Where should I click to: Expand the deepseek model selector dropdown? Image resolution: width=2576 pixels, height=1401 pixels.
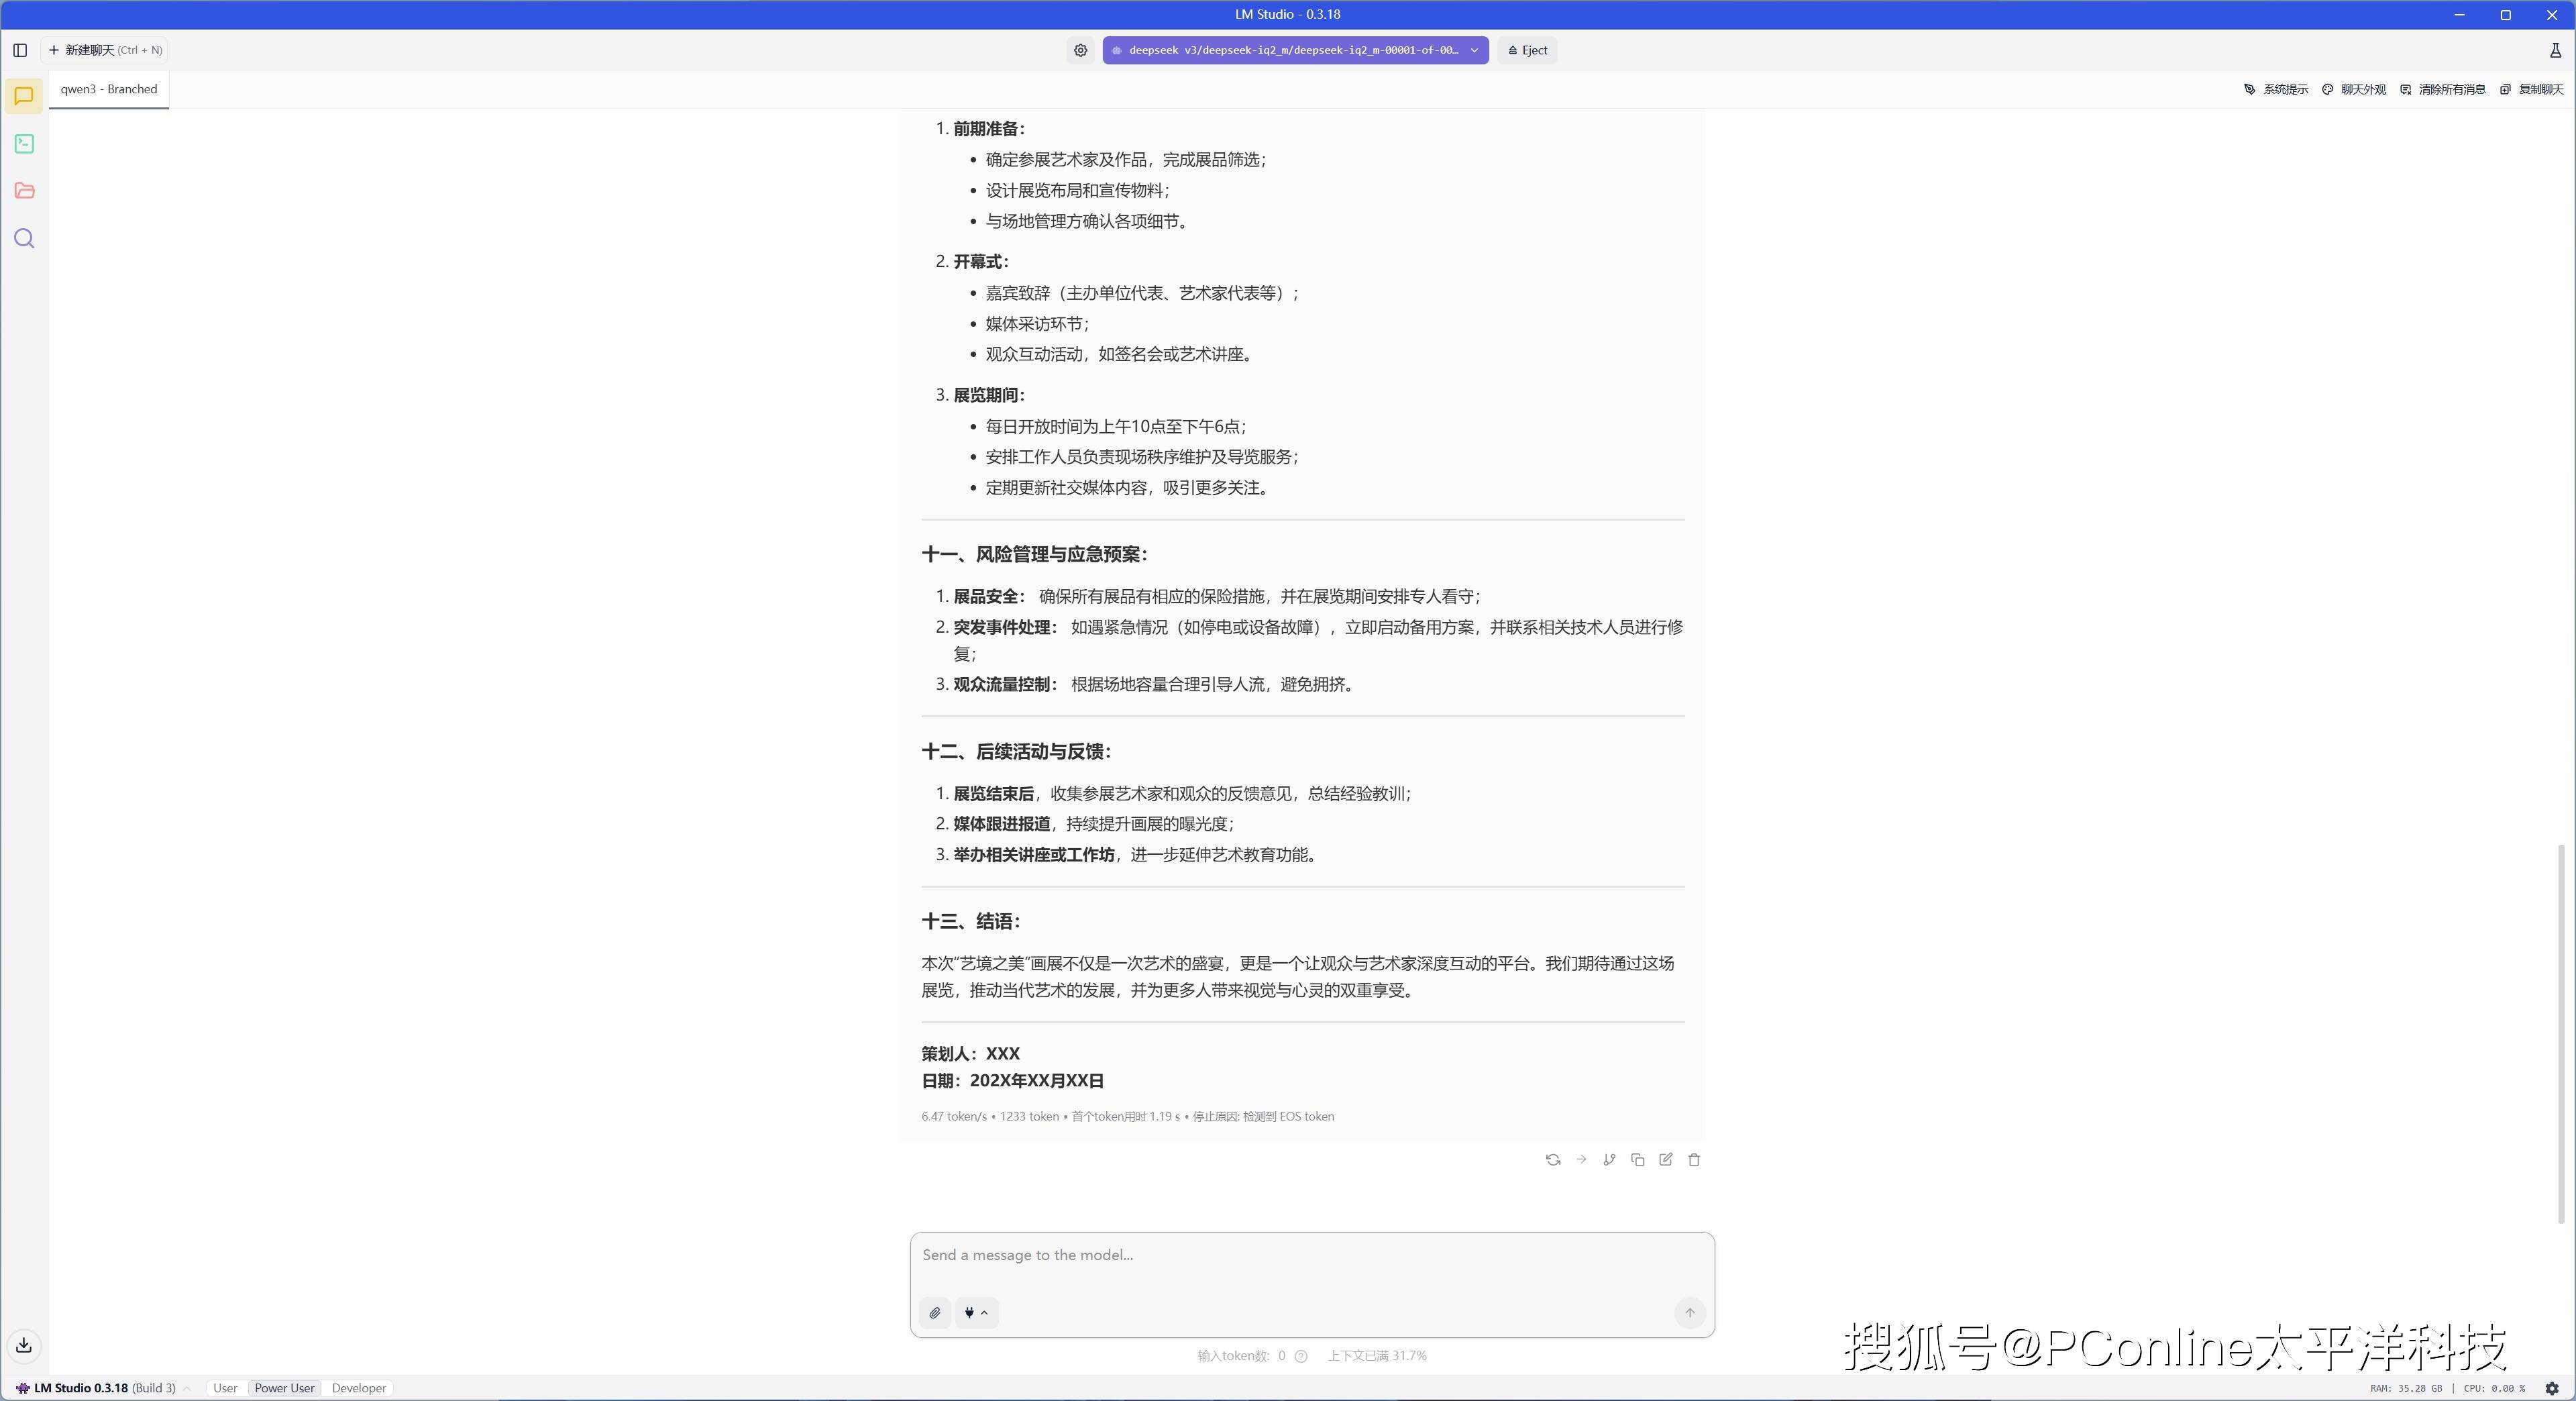[x=1474, y=50]
